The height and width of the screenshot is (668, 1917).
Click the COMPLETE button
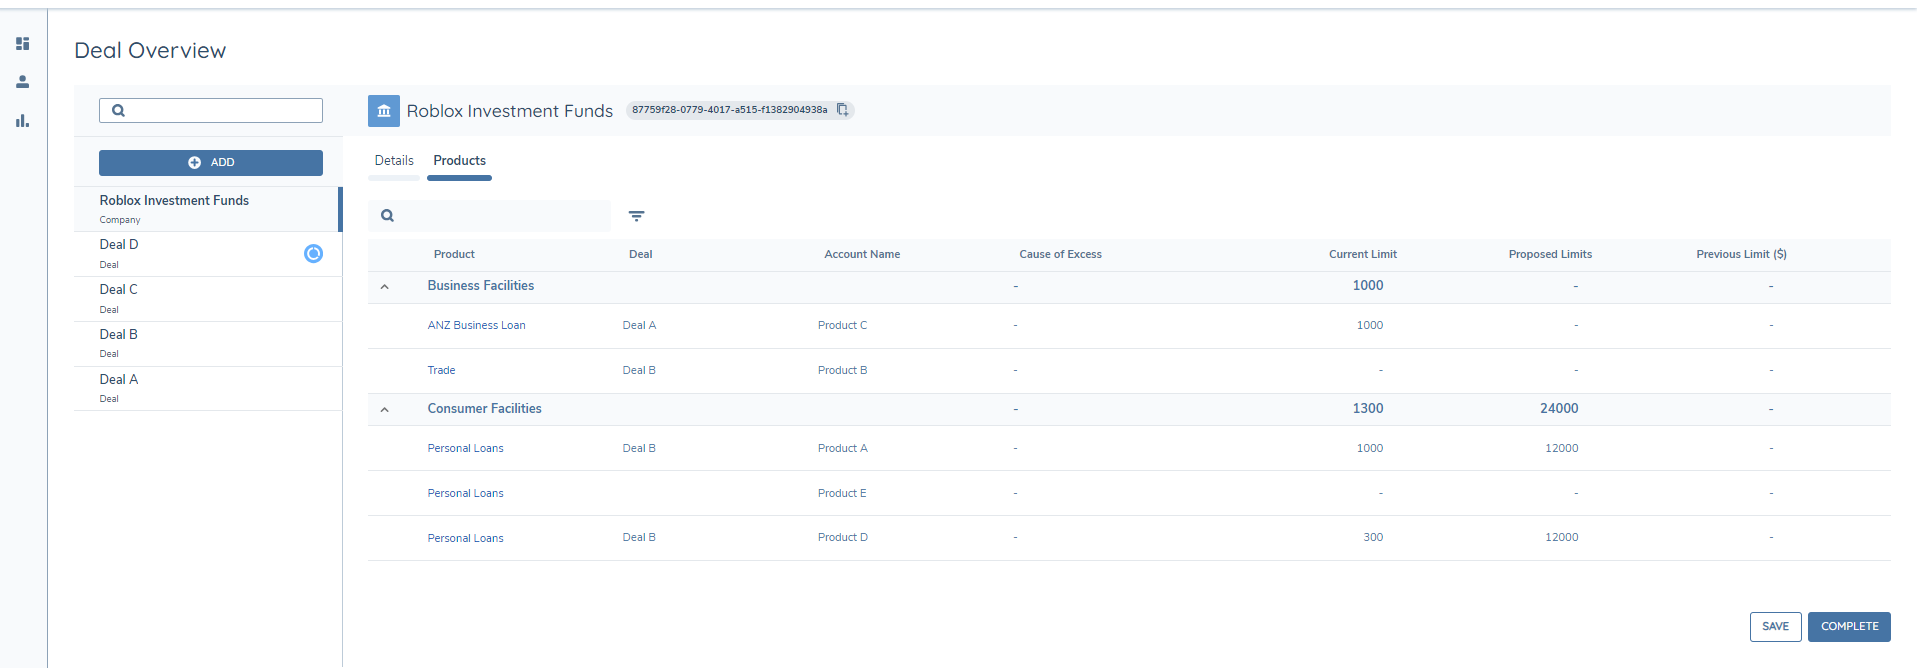tap(1848, 627)
